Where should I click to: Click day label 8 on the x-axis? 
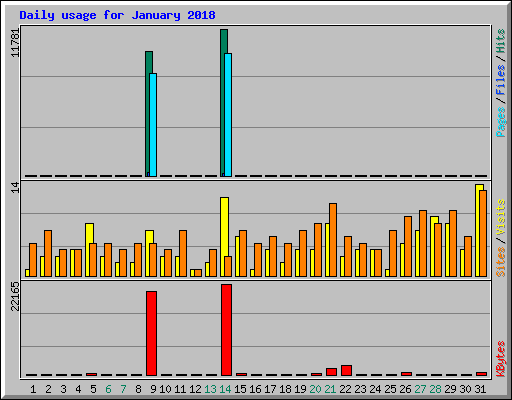pyautogui.click(x=138, y=389)
